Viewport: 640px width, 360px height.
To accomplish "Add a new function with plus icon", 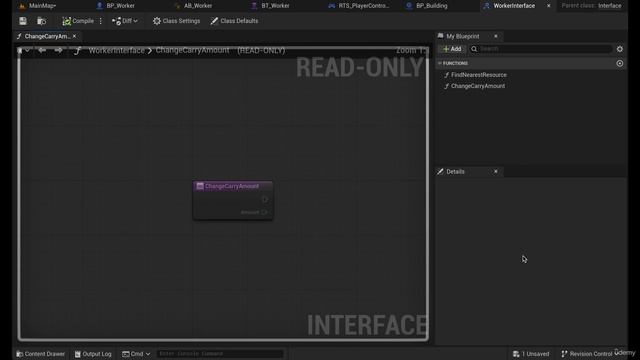I will point(620,63).
